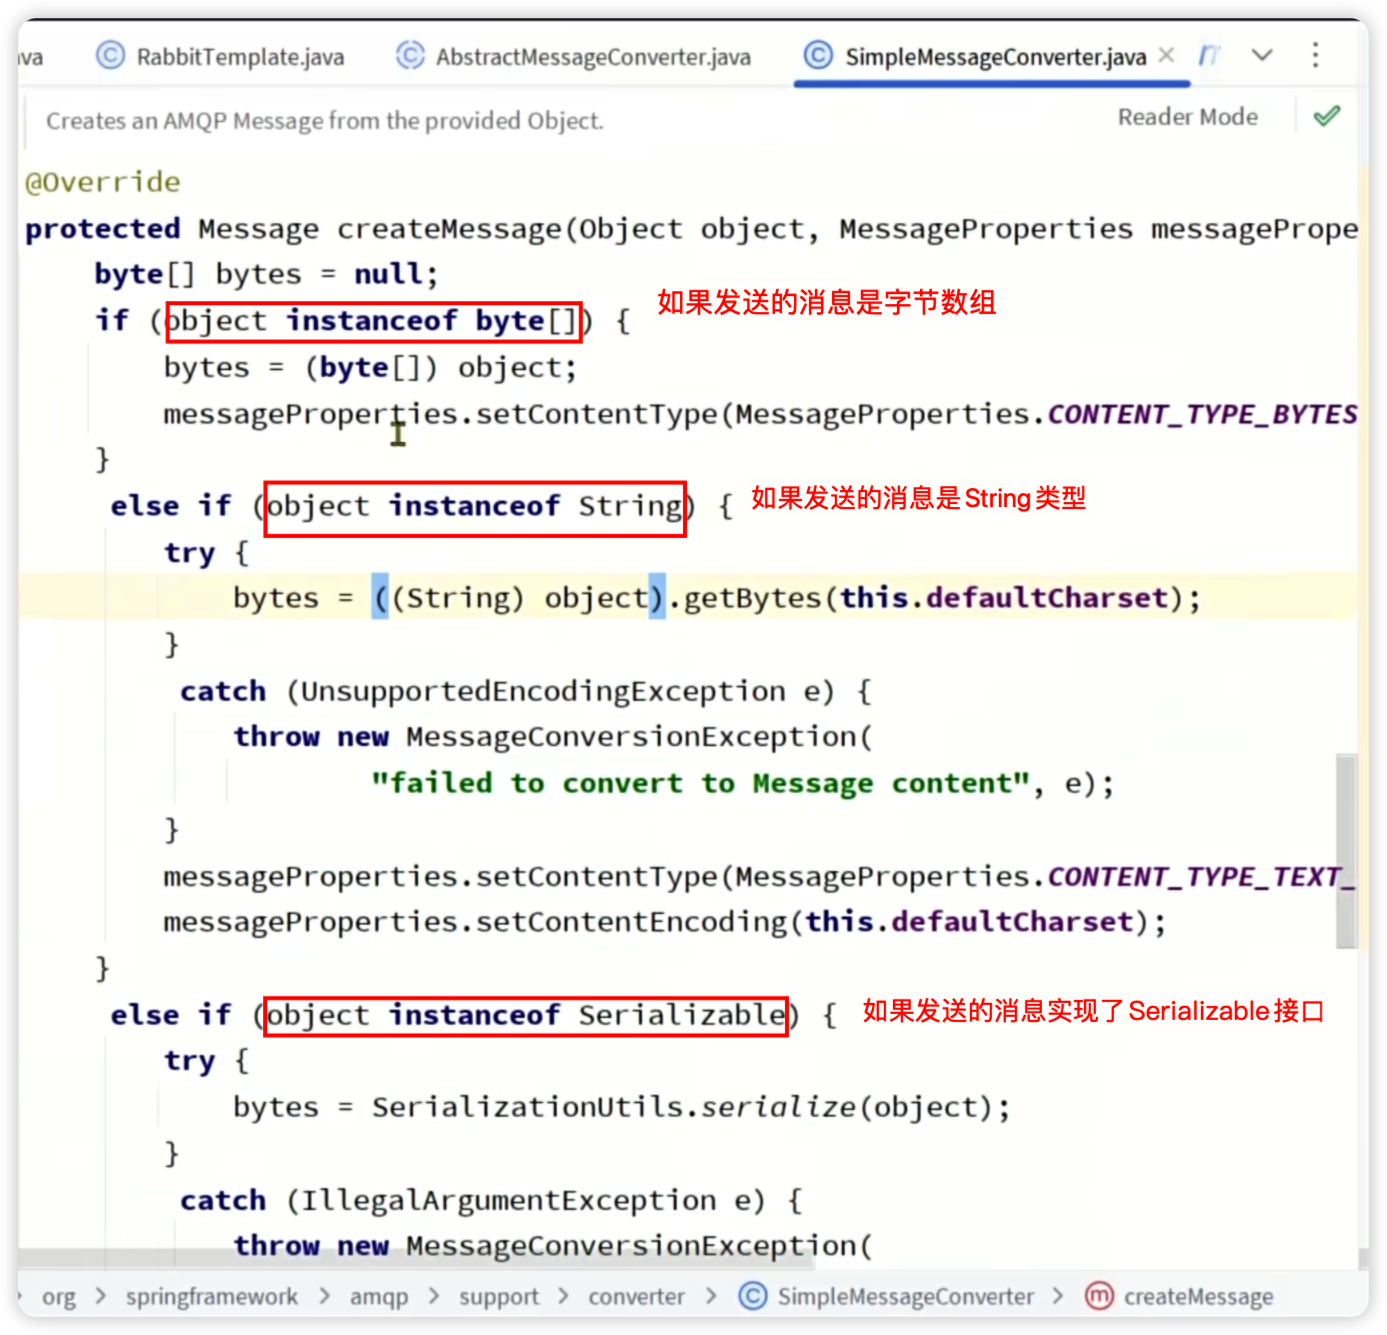Click the SimpleMessageConverter class icon in the breadcrumb
Screen dimensions: 1387x1335
tap(751, 1296)
